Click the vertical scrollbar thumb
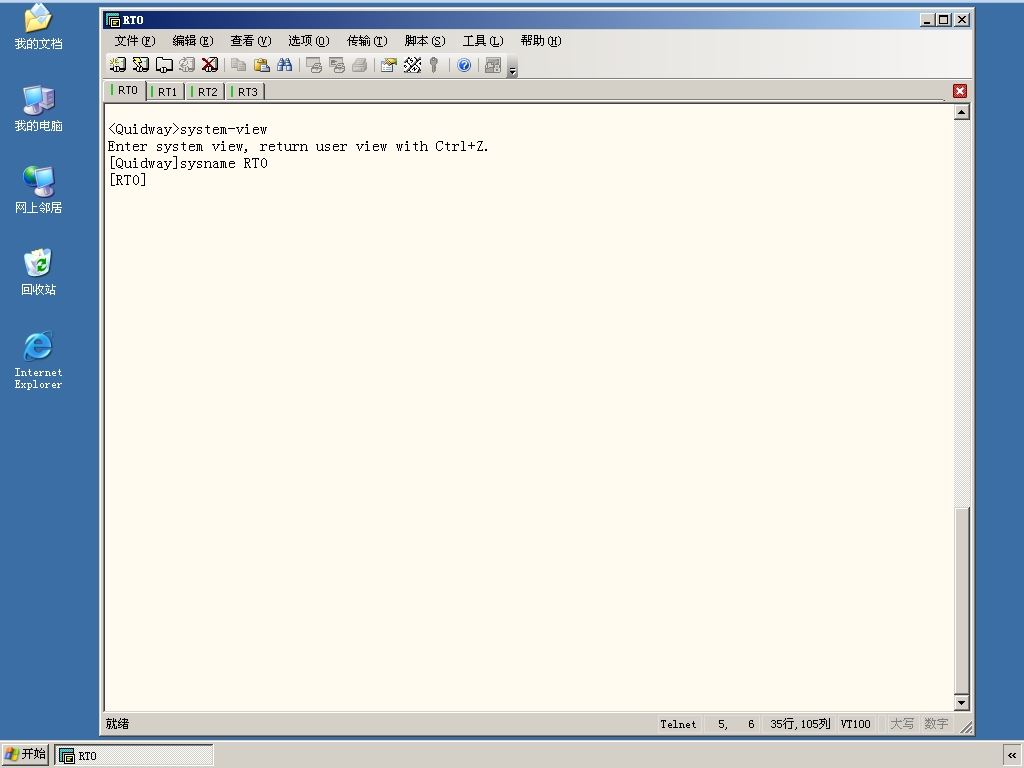The height and width of the screenshot is (768, 1024). 961,601
